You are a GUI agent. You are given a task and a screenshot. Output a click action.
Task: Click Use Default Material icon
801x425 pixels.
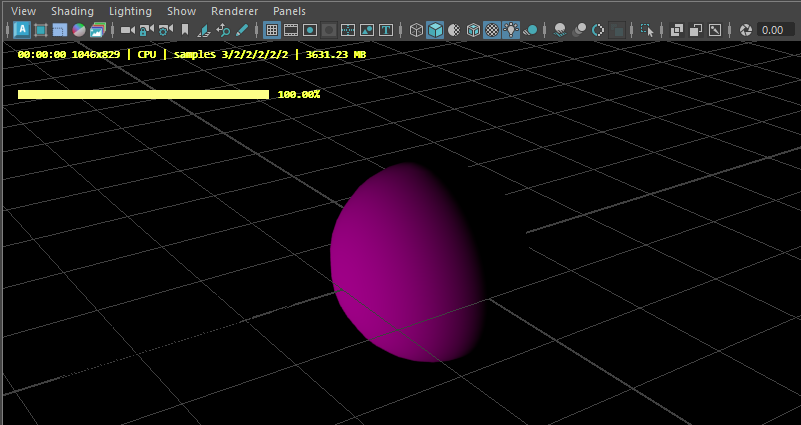454,30
